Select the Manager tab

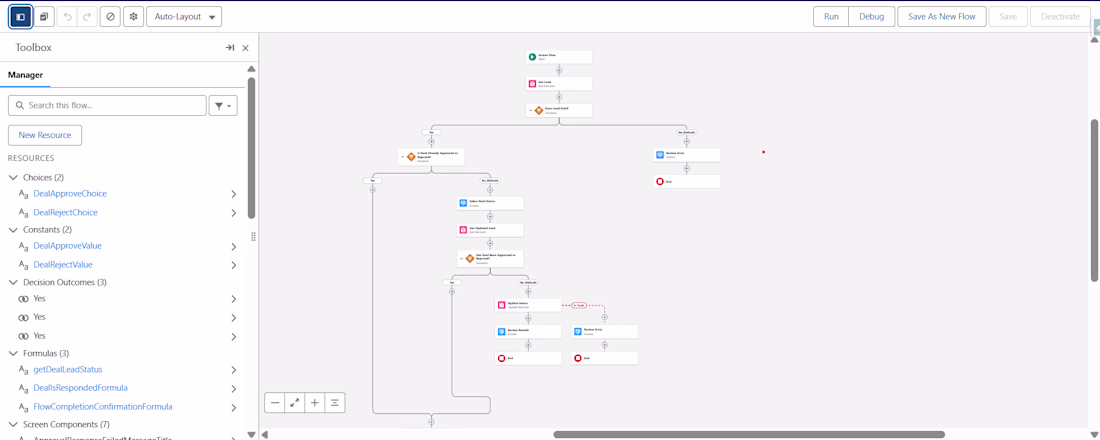click(25, 74)
